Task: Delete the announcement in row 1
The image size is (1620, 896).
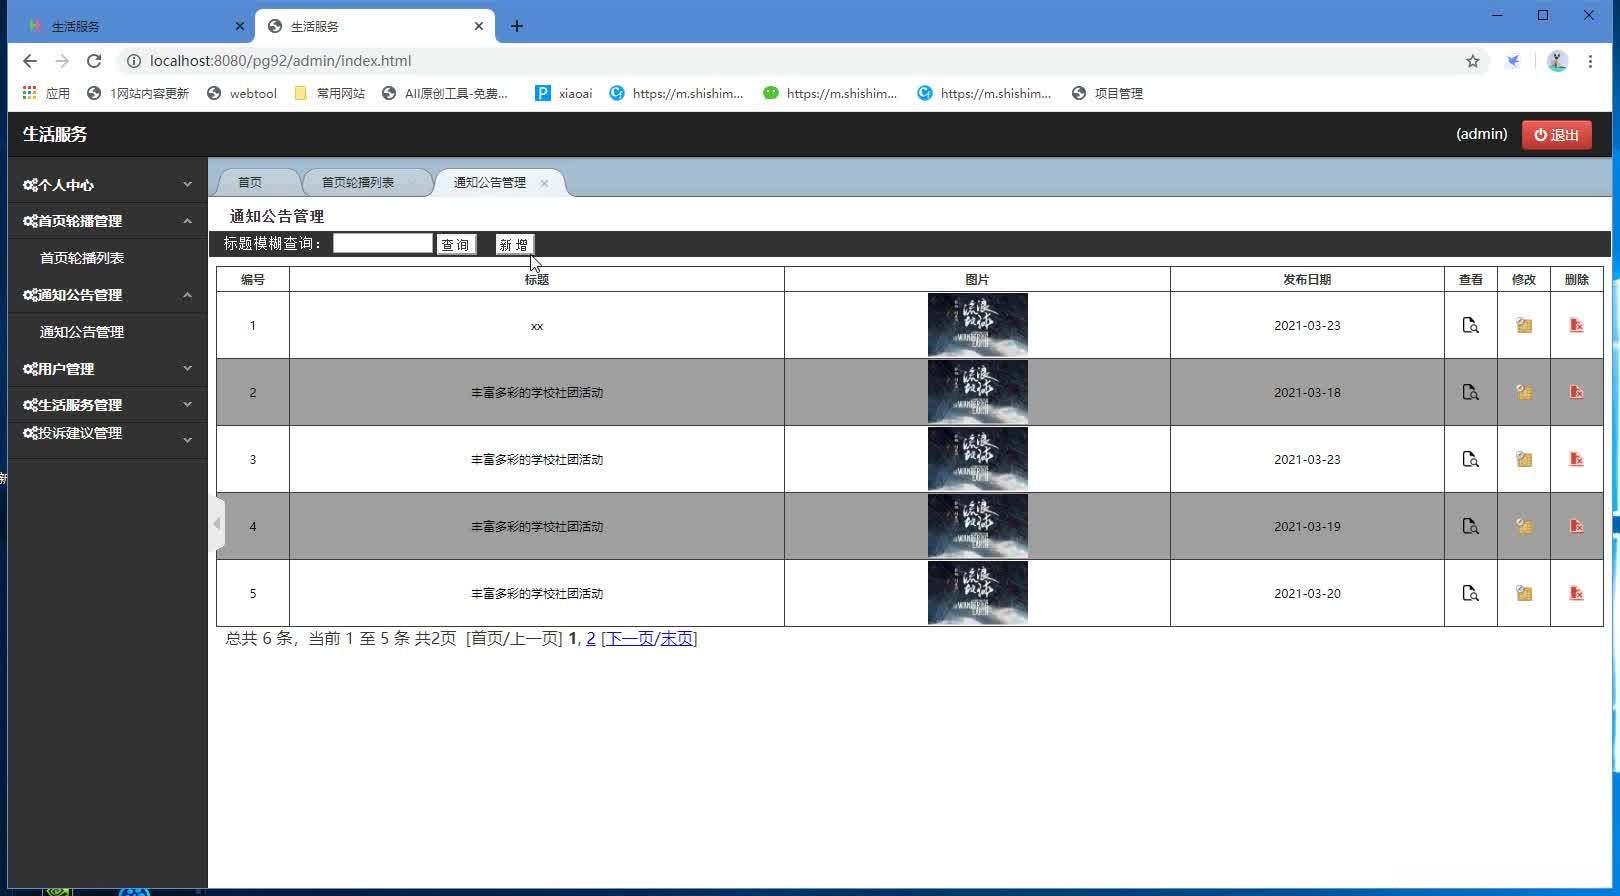Action: pos(1576,325)
